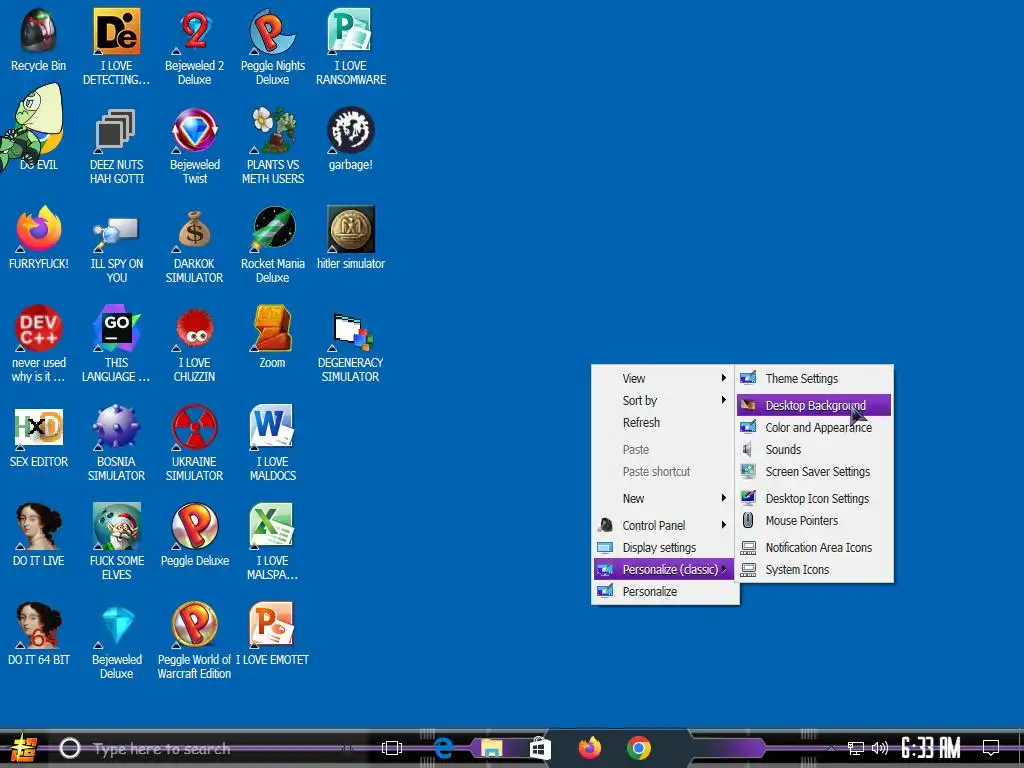Click the DEGENERACY SIMULATOR shortcut icon
1024x768 pixels.
pos(351,330)
